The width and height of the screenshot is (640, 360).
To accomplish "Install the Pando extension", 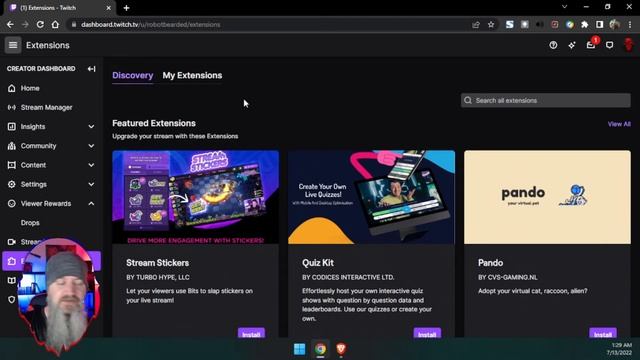I will pyautogui.click(x=603, y=333).
